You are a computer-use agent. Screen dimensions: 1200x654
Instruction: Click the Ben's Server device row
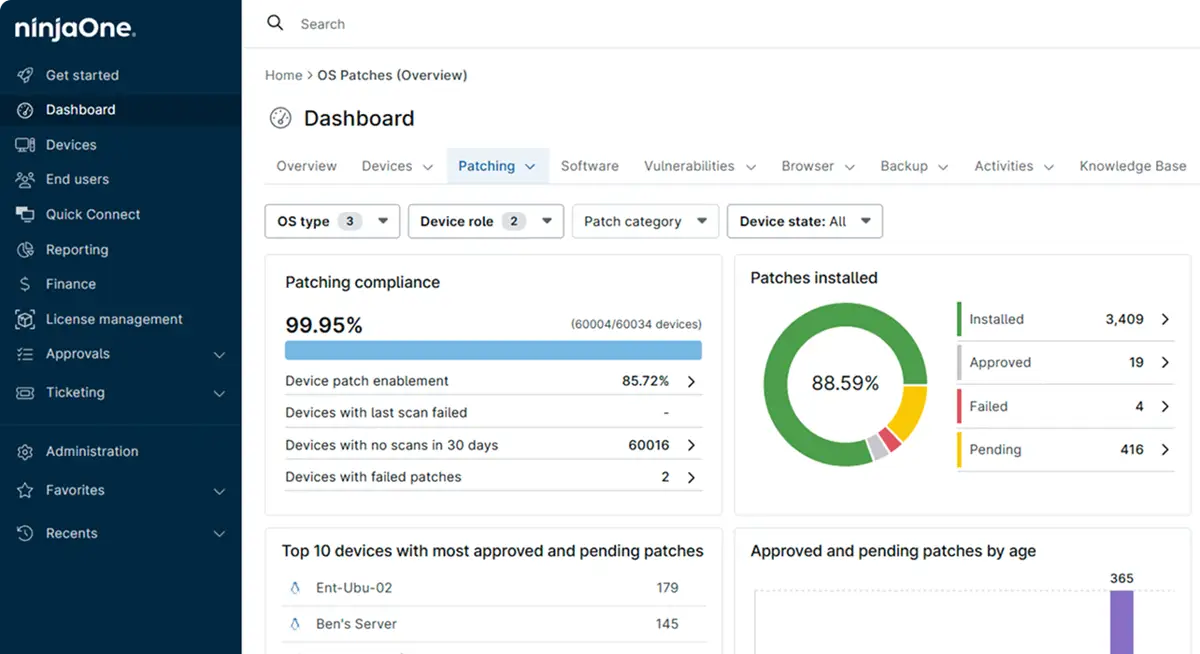(493, 624)
